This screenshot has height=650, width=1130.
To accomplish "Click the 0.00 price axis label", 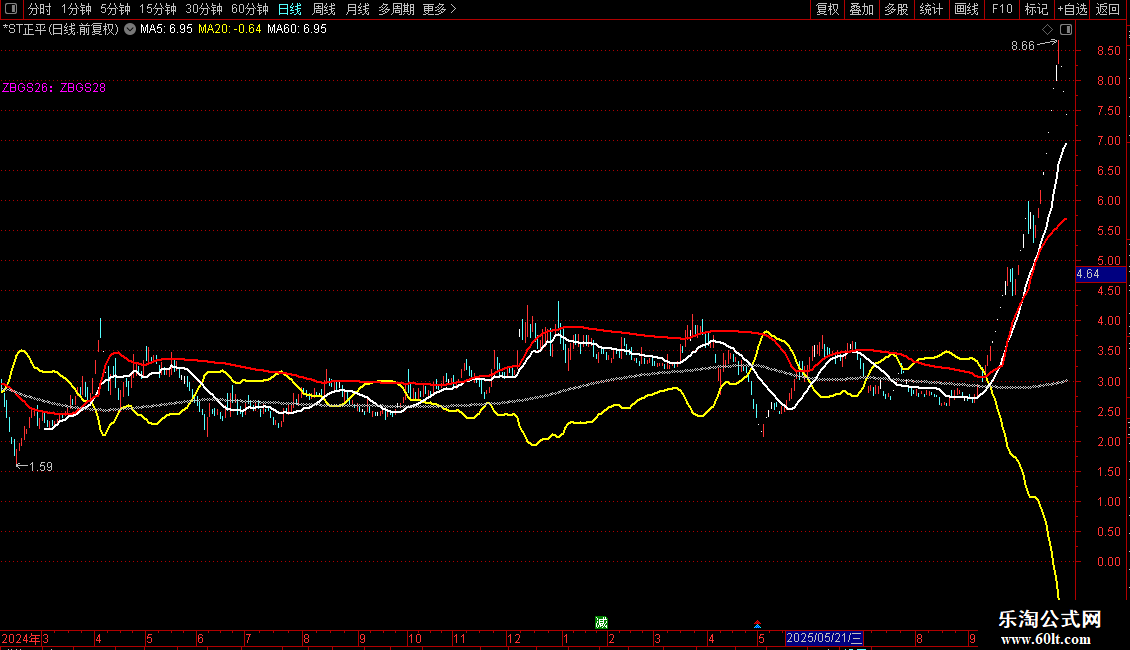I will 1108,562.
